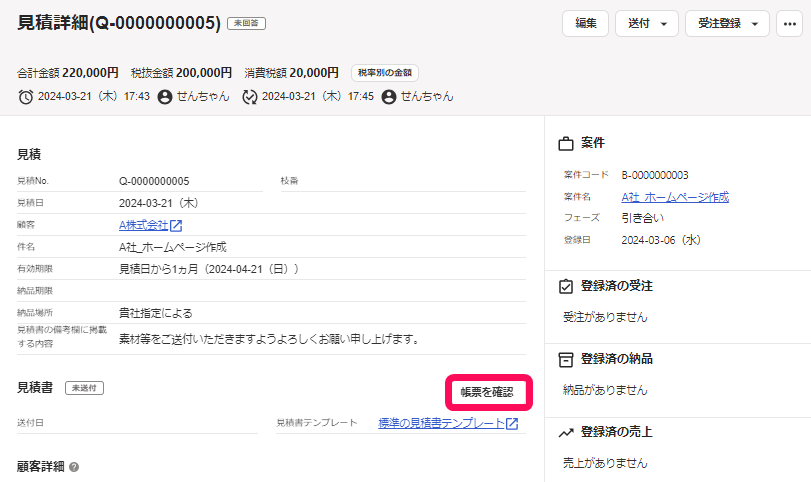This screenshot has height=482, width=811.
Task: Click the 帳票を確認 button
Action: (x=487, y=392)
